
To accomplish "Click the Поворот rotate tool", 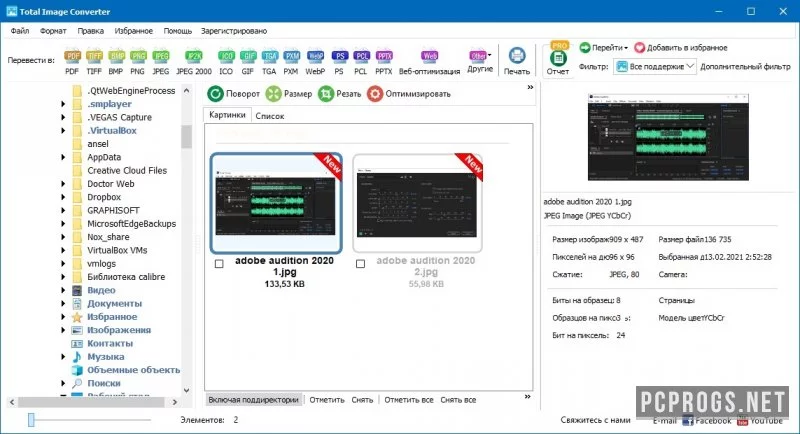I will [x=234, y=94].
